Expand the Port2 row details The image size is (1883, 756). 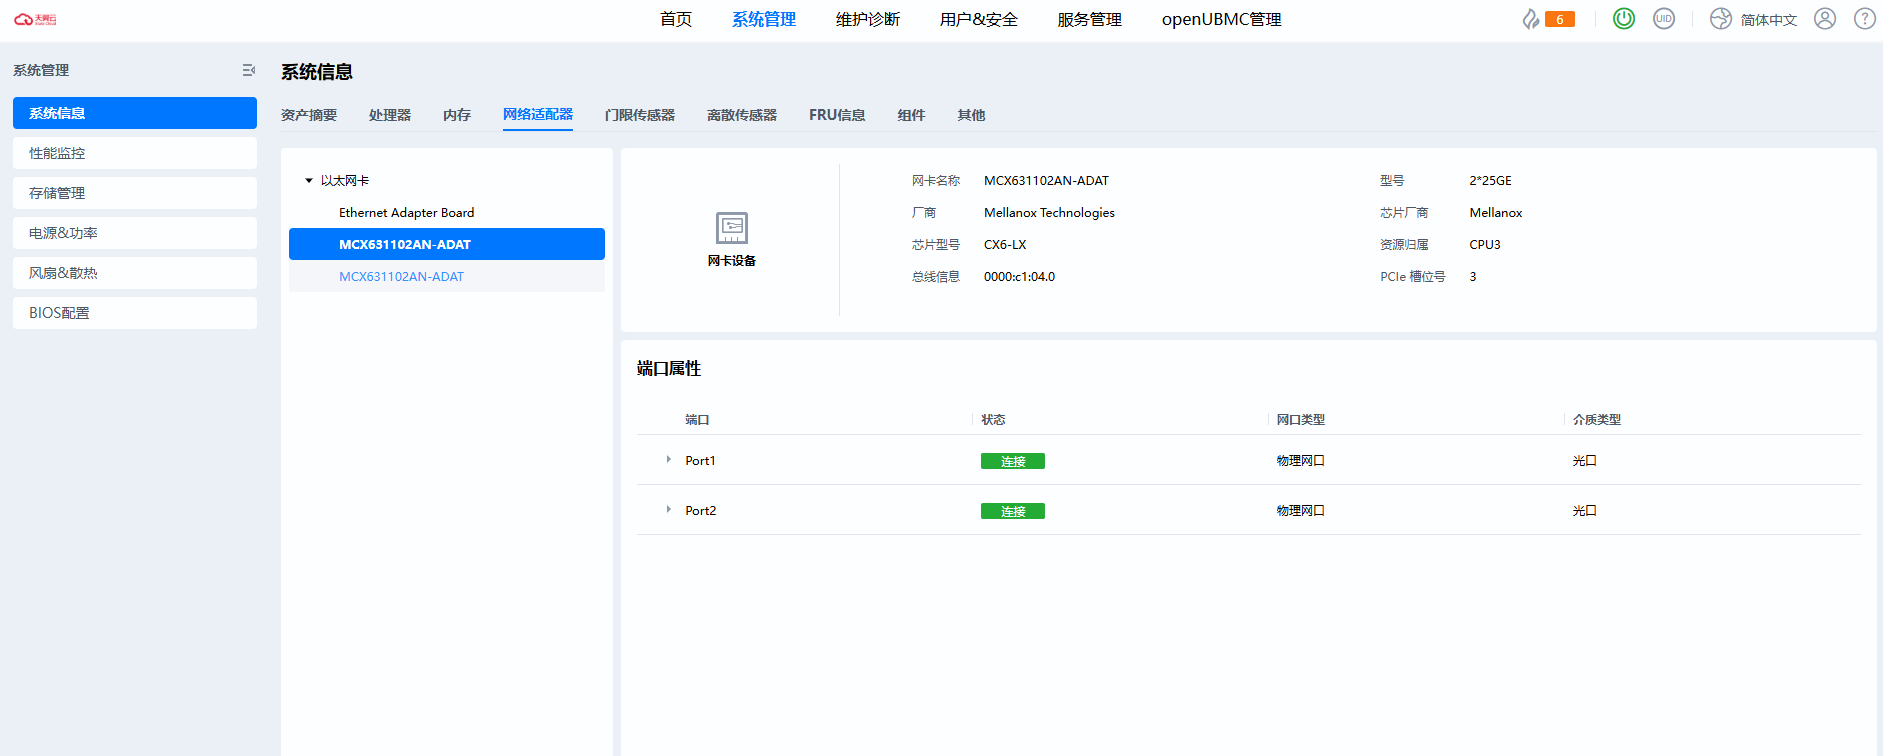pos(668,510)
